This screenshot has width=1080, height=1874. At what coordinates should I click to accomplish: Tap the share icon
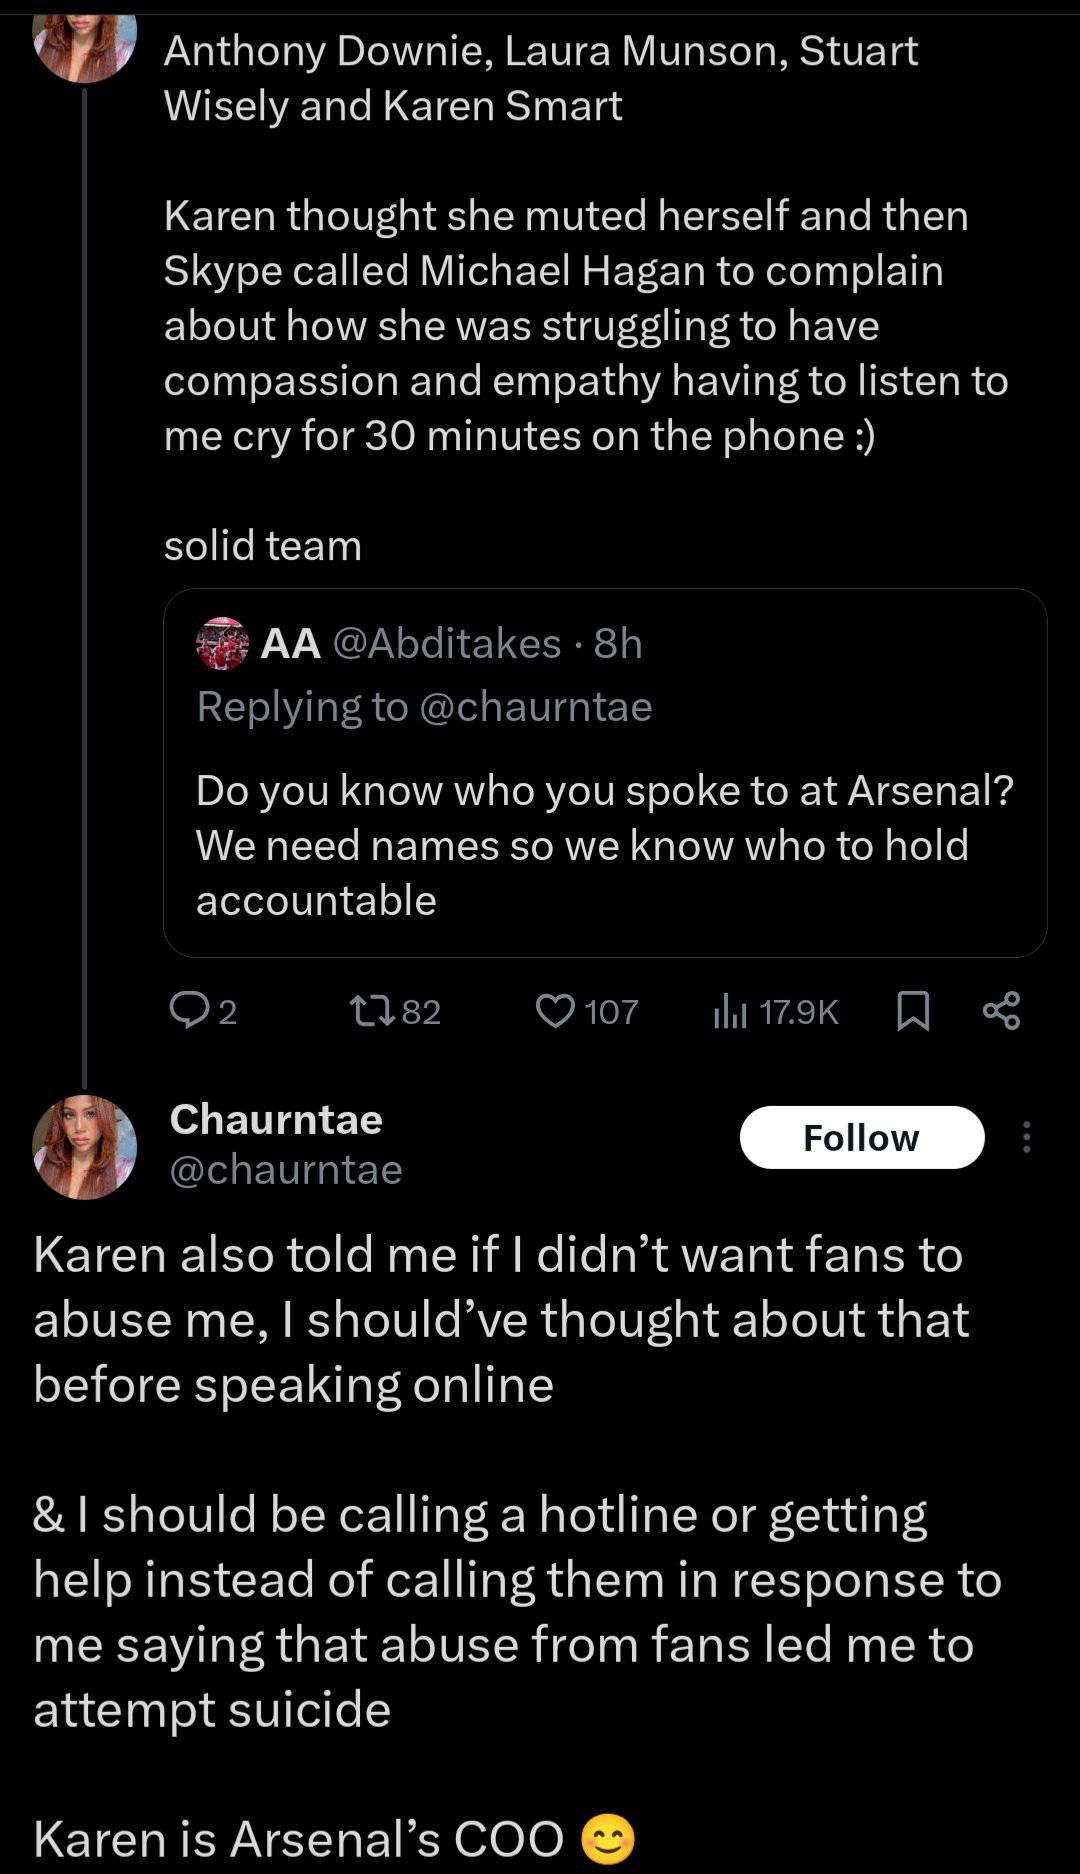pyautogui.click(x=1001, y=1011)
